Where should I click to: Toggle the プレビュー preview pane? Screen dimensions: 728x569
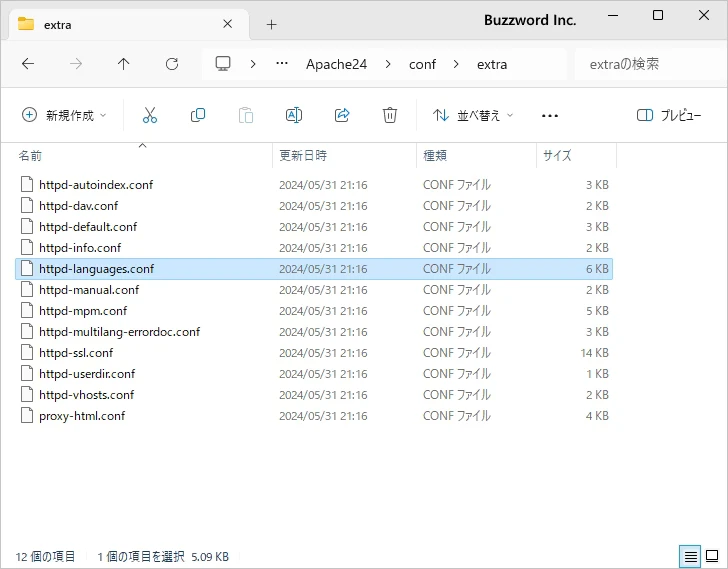[669, 115]
